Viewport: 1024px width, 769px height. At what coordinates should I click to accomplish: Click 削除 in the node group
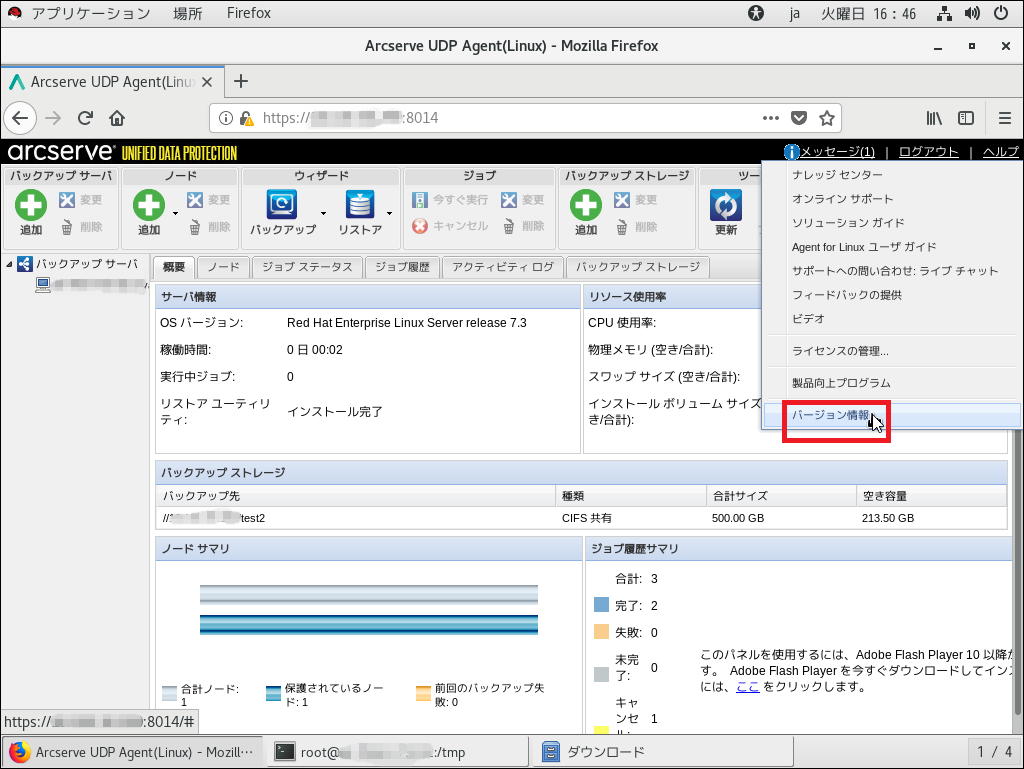coord(208,227)
